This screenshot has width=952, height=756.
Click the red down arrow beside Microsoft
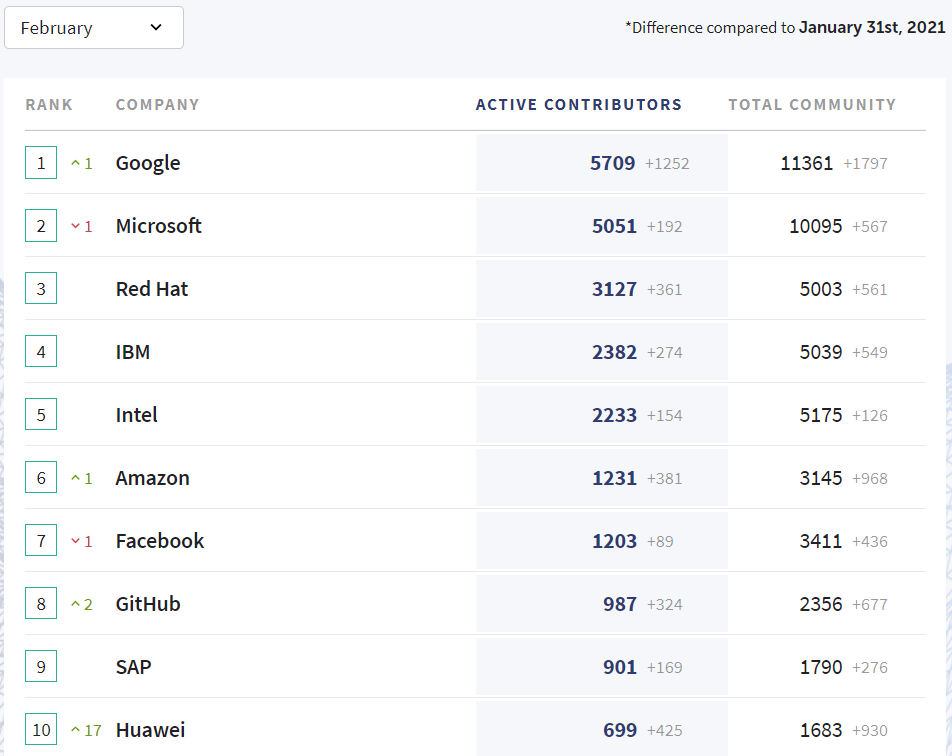[75, 226]
